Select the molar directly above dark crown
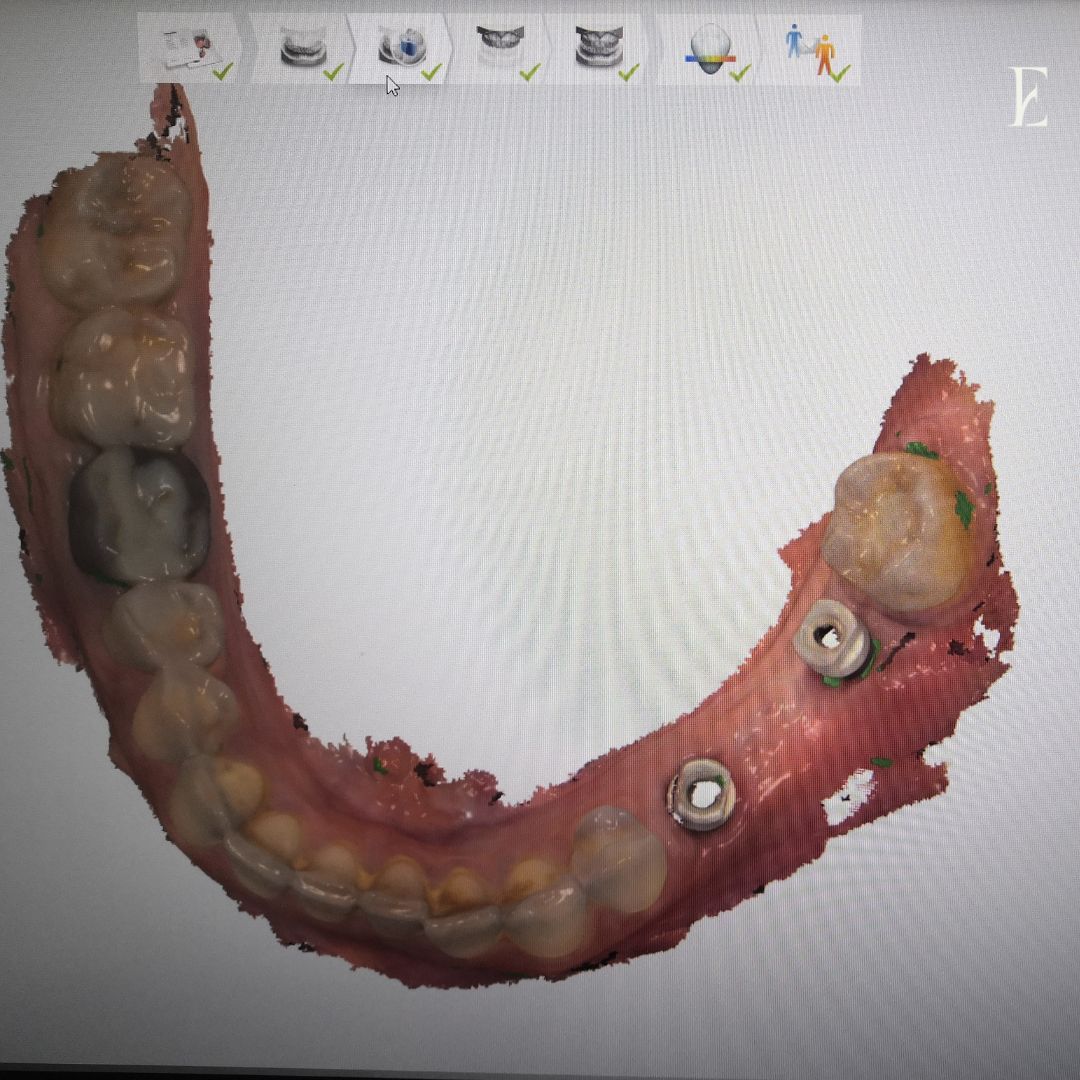Image resolution: width=1080 pixels, height=1080 pixels. point(125,378)
